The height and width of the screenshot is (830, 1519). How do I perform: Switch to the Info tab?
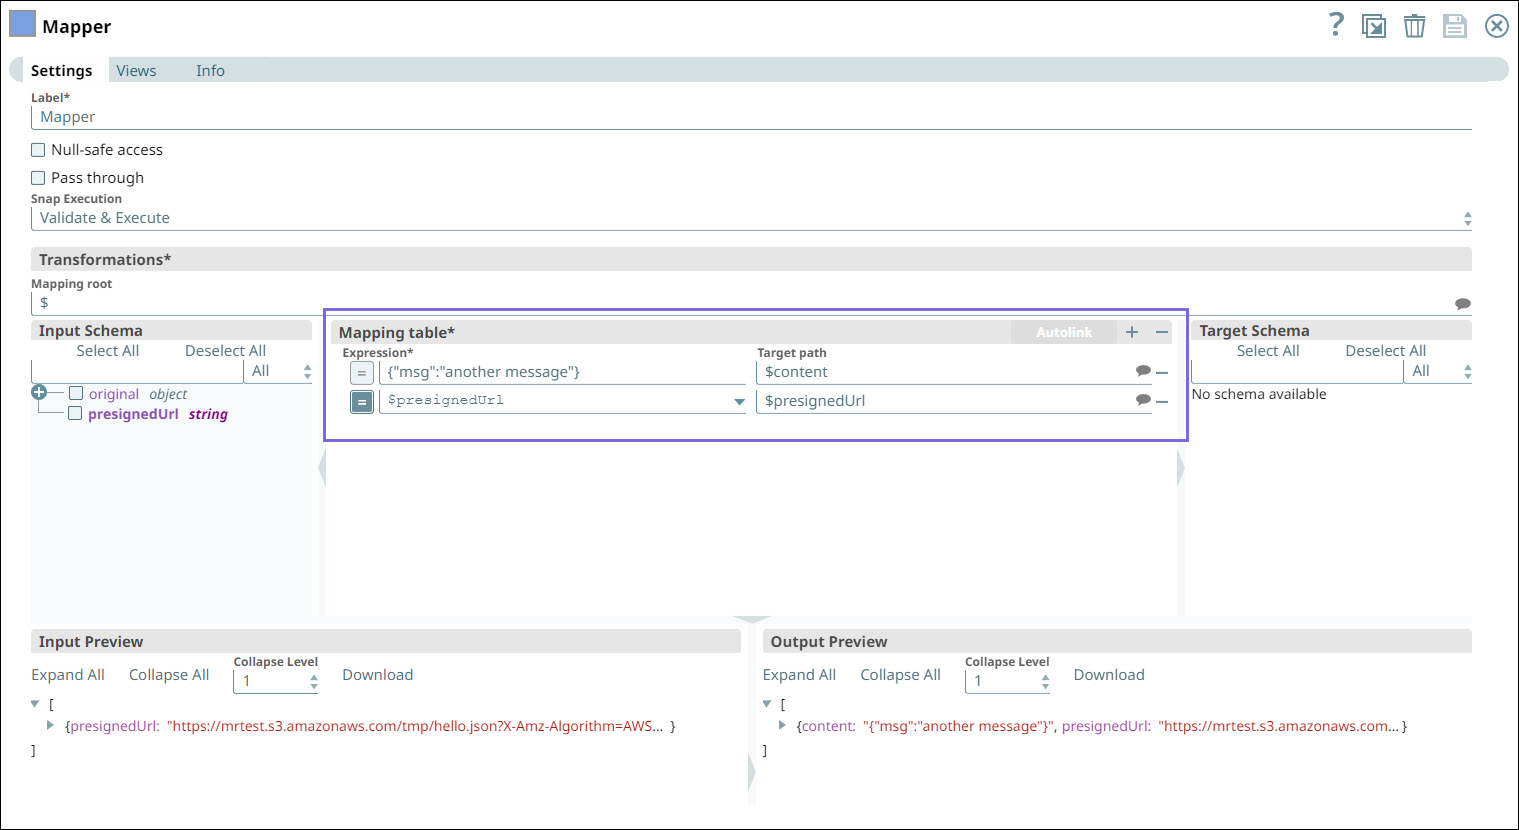pos(210,71)
